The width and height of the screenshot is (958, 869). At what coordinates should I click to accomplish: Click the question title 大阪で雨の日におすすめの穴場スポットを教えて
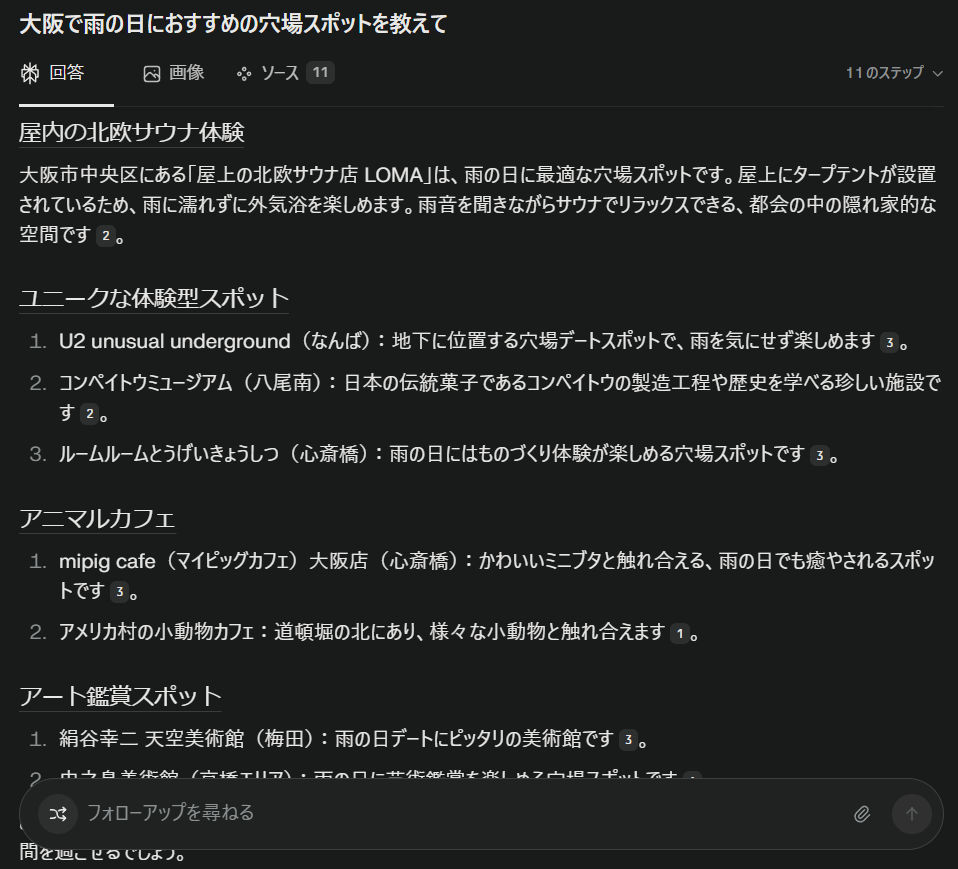click(233, 24)
